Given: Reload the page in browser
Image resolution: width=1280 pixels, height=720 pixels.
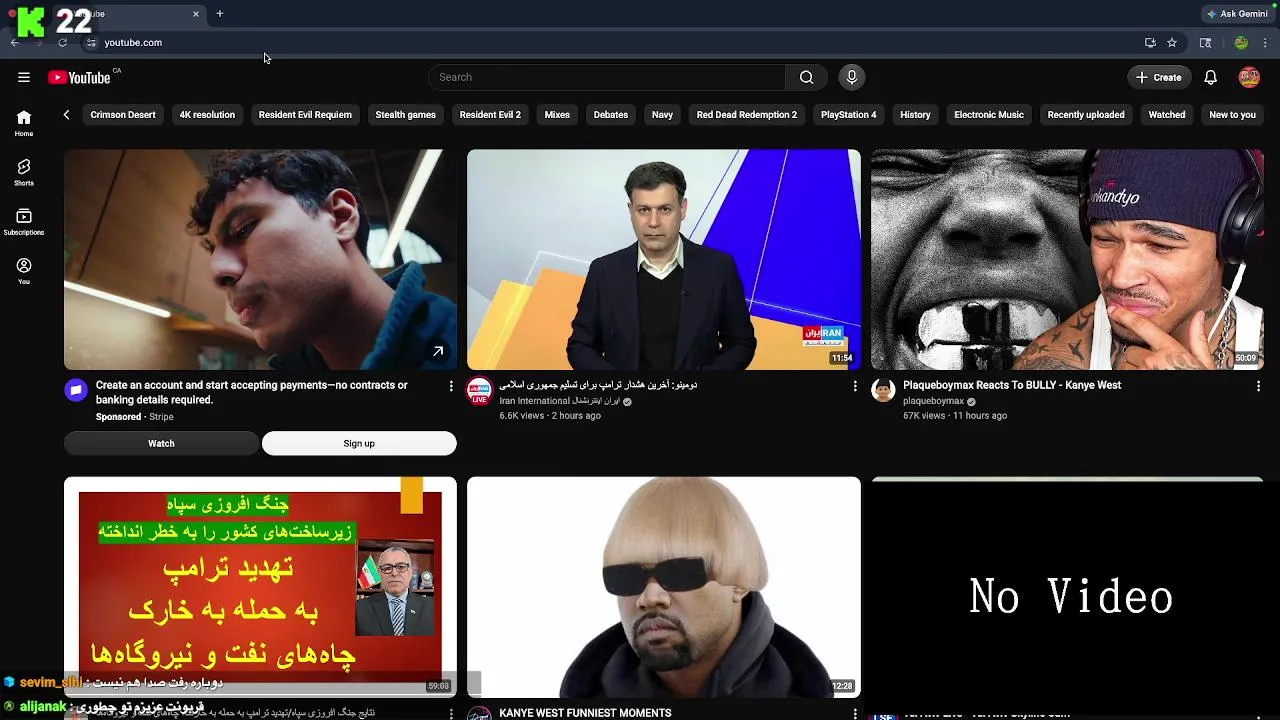Looking at the screenshot, I should coord(62,43).
